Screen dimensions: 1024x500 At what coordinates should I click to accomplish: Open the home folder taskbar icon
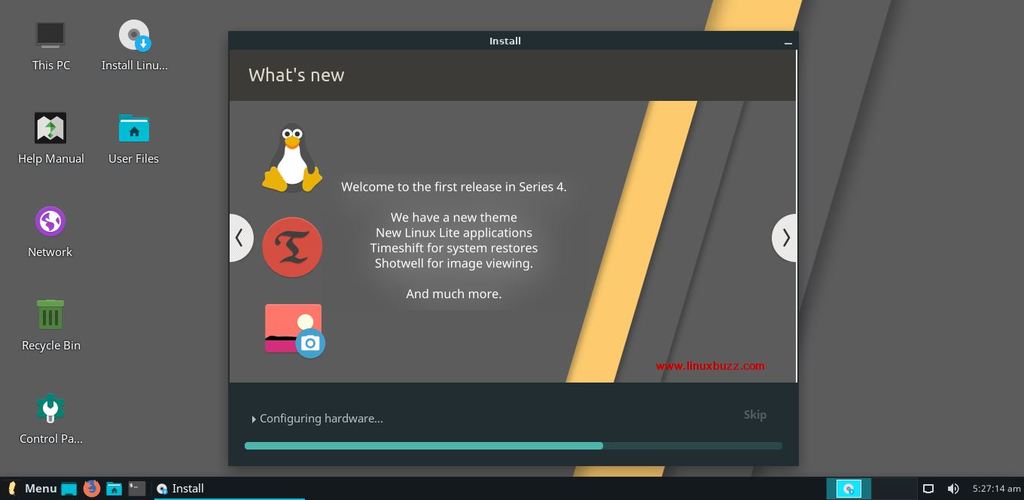114,488
